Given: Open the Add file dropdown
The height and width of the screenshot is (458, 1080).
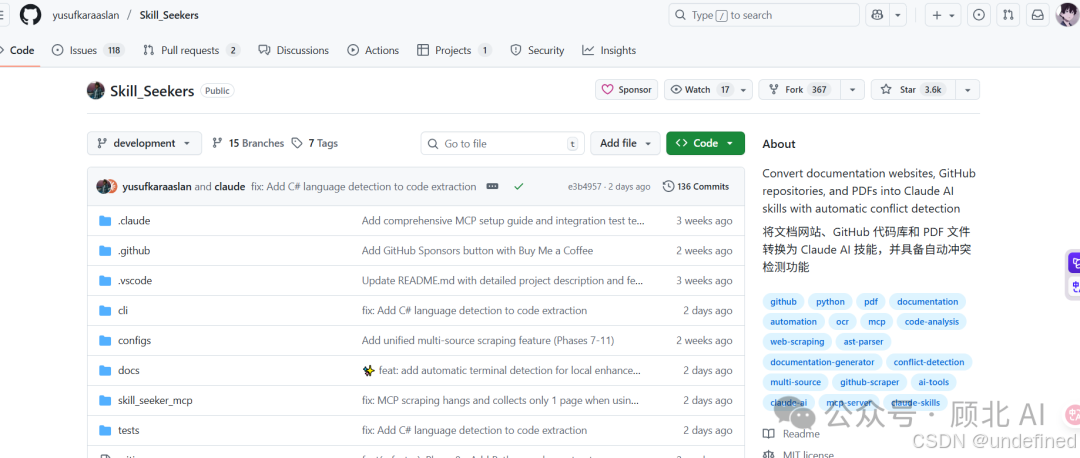Looking at the screenshot, I should pos(625,143).
